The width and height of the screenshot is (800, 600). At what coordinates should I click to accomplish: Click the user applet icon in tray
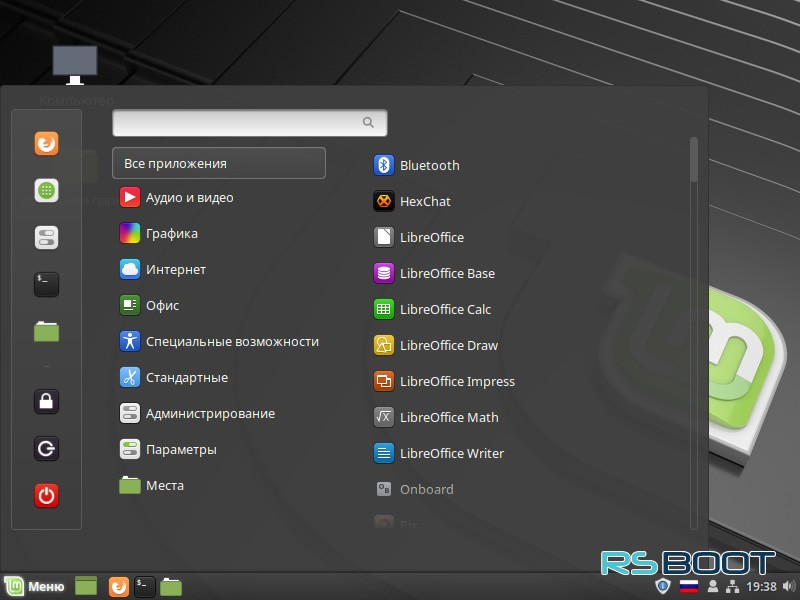pyautogui.click(x=713, y=587)
